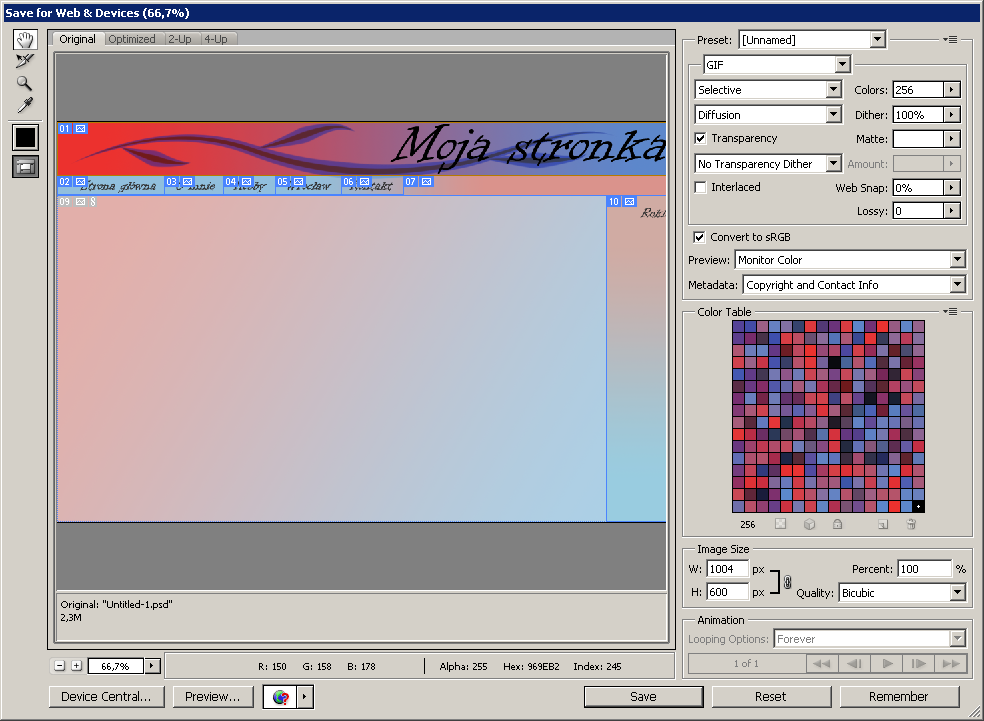This screenshot has height=721, width=984.
Task: Switch to the Optimized tab
Action: tap(132, 39)
